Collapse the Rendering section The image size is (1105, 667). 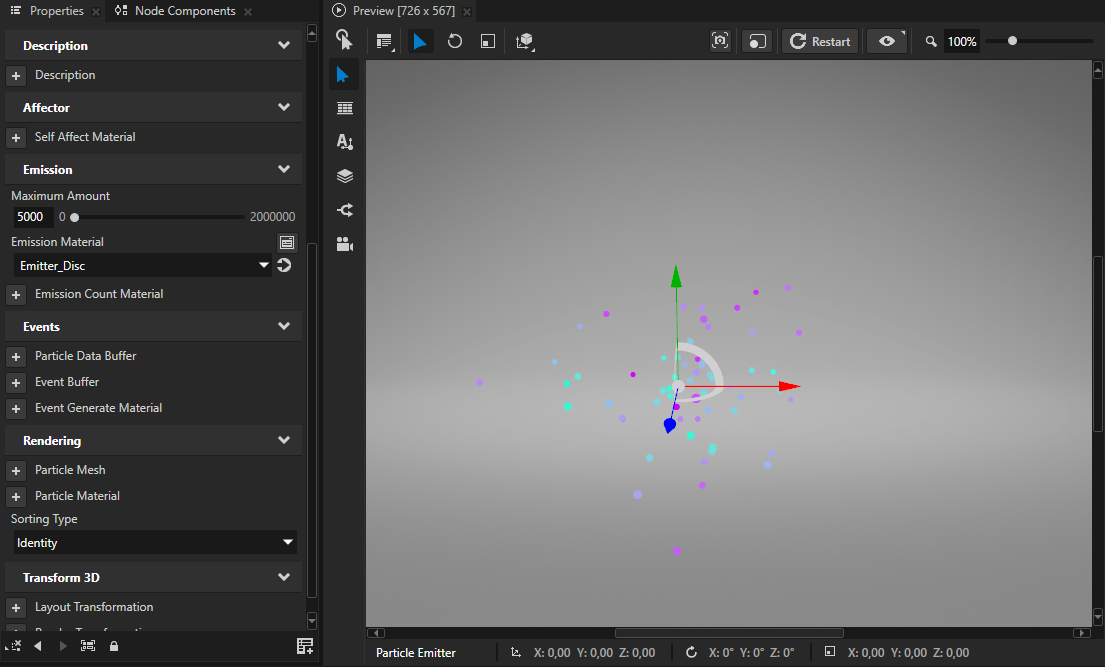tap(284, 440)
